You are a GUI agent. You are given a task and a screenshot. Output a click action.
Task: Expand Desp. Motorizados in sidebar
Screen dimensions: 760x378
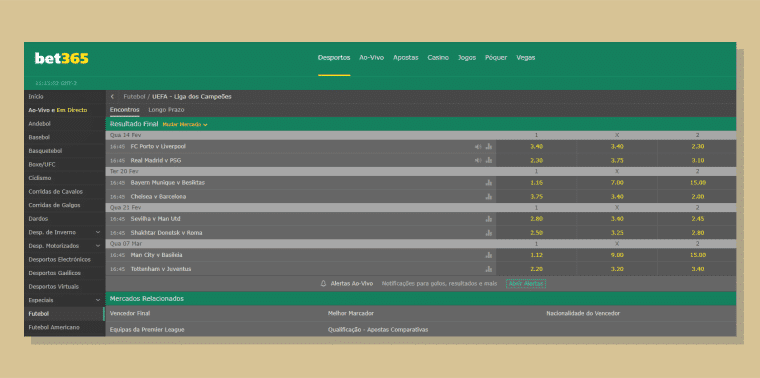(98, 246)
